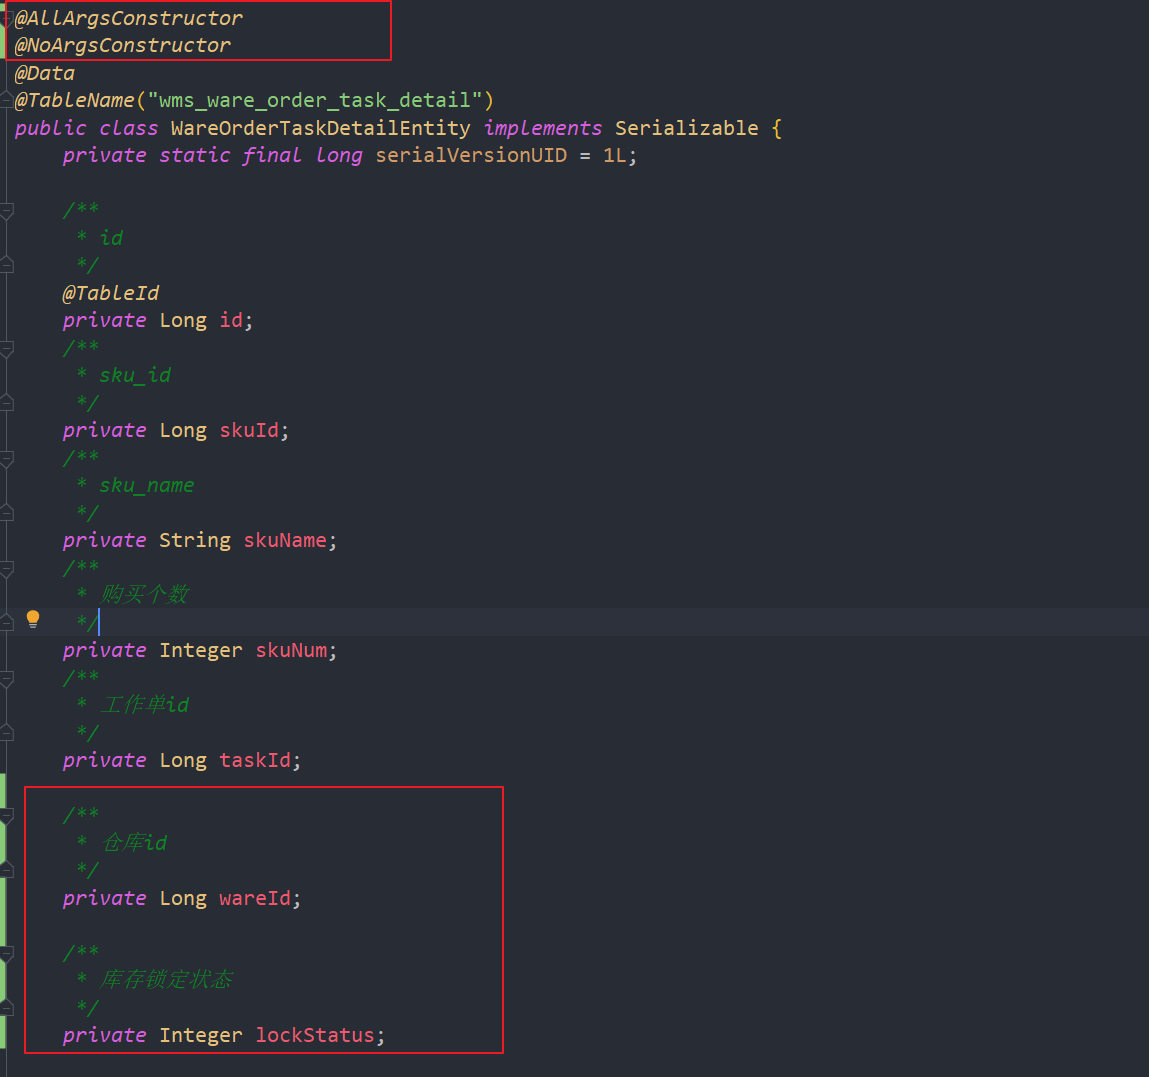Click the skuName field name
The width and height of the screenshot is (1149, 1077).
tap(285, 540)
